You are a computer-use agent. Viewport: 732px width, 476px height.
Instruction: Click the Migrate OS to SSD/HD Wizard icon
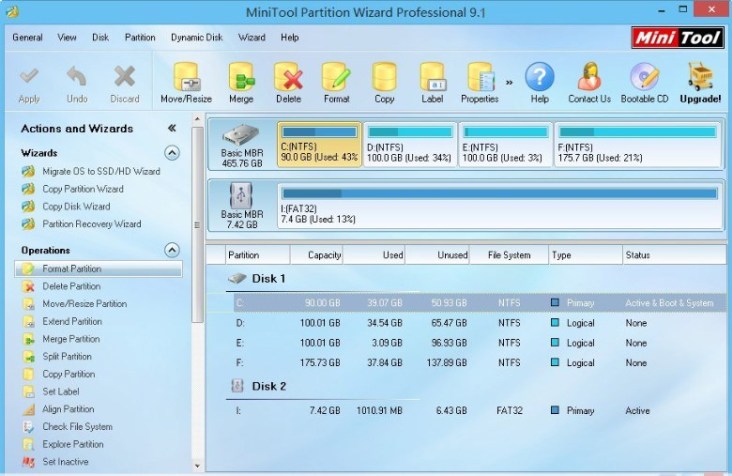28,171
